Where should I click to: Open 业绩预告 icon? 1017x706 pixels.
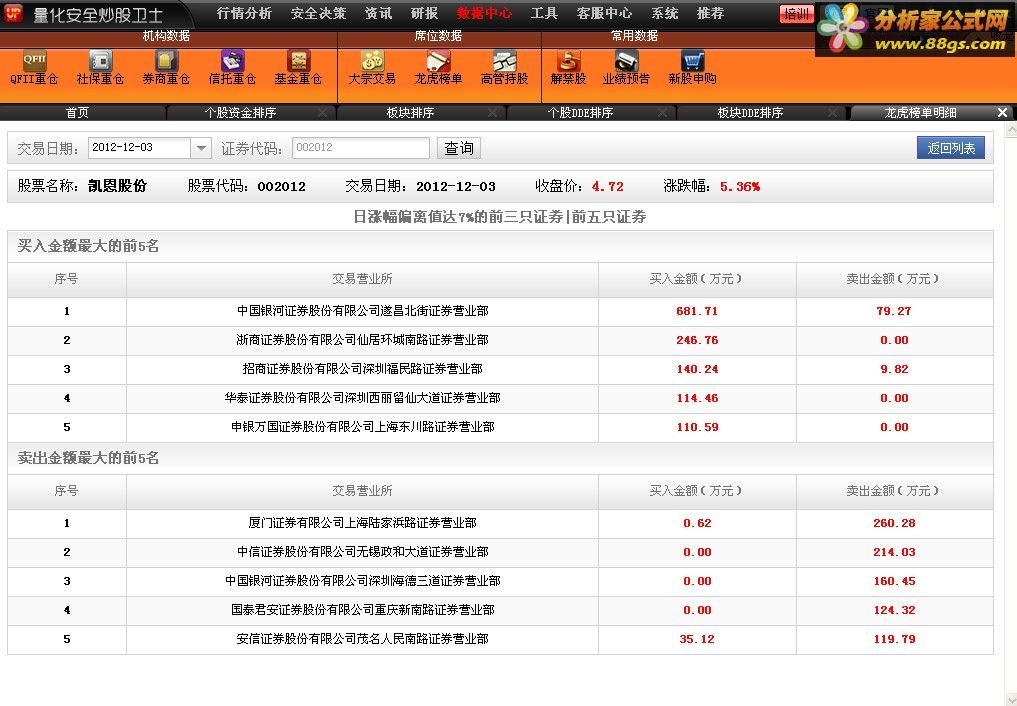click(x=626, y=67)
